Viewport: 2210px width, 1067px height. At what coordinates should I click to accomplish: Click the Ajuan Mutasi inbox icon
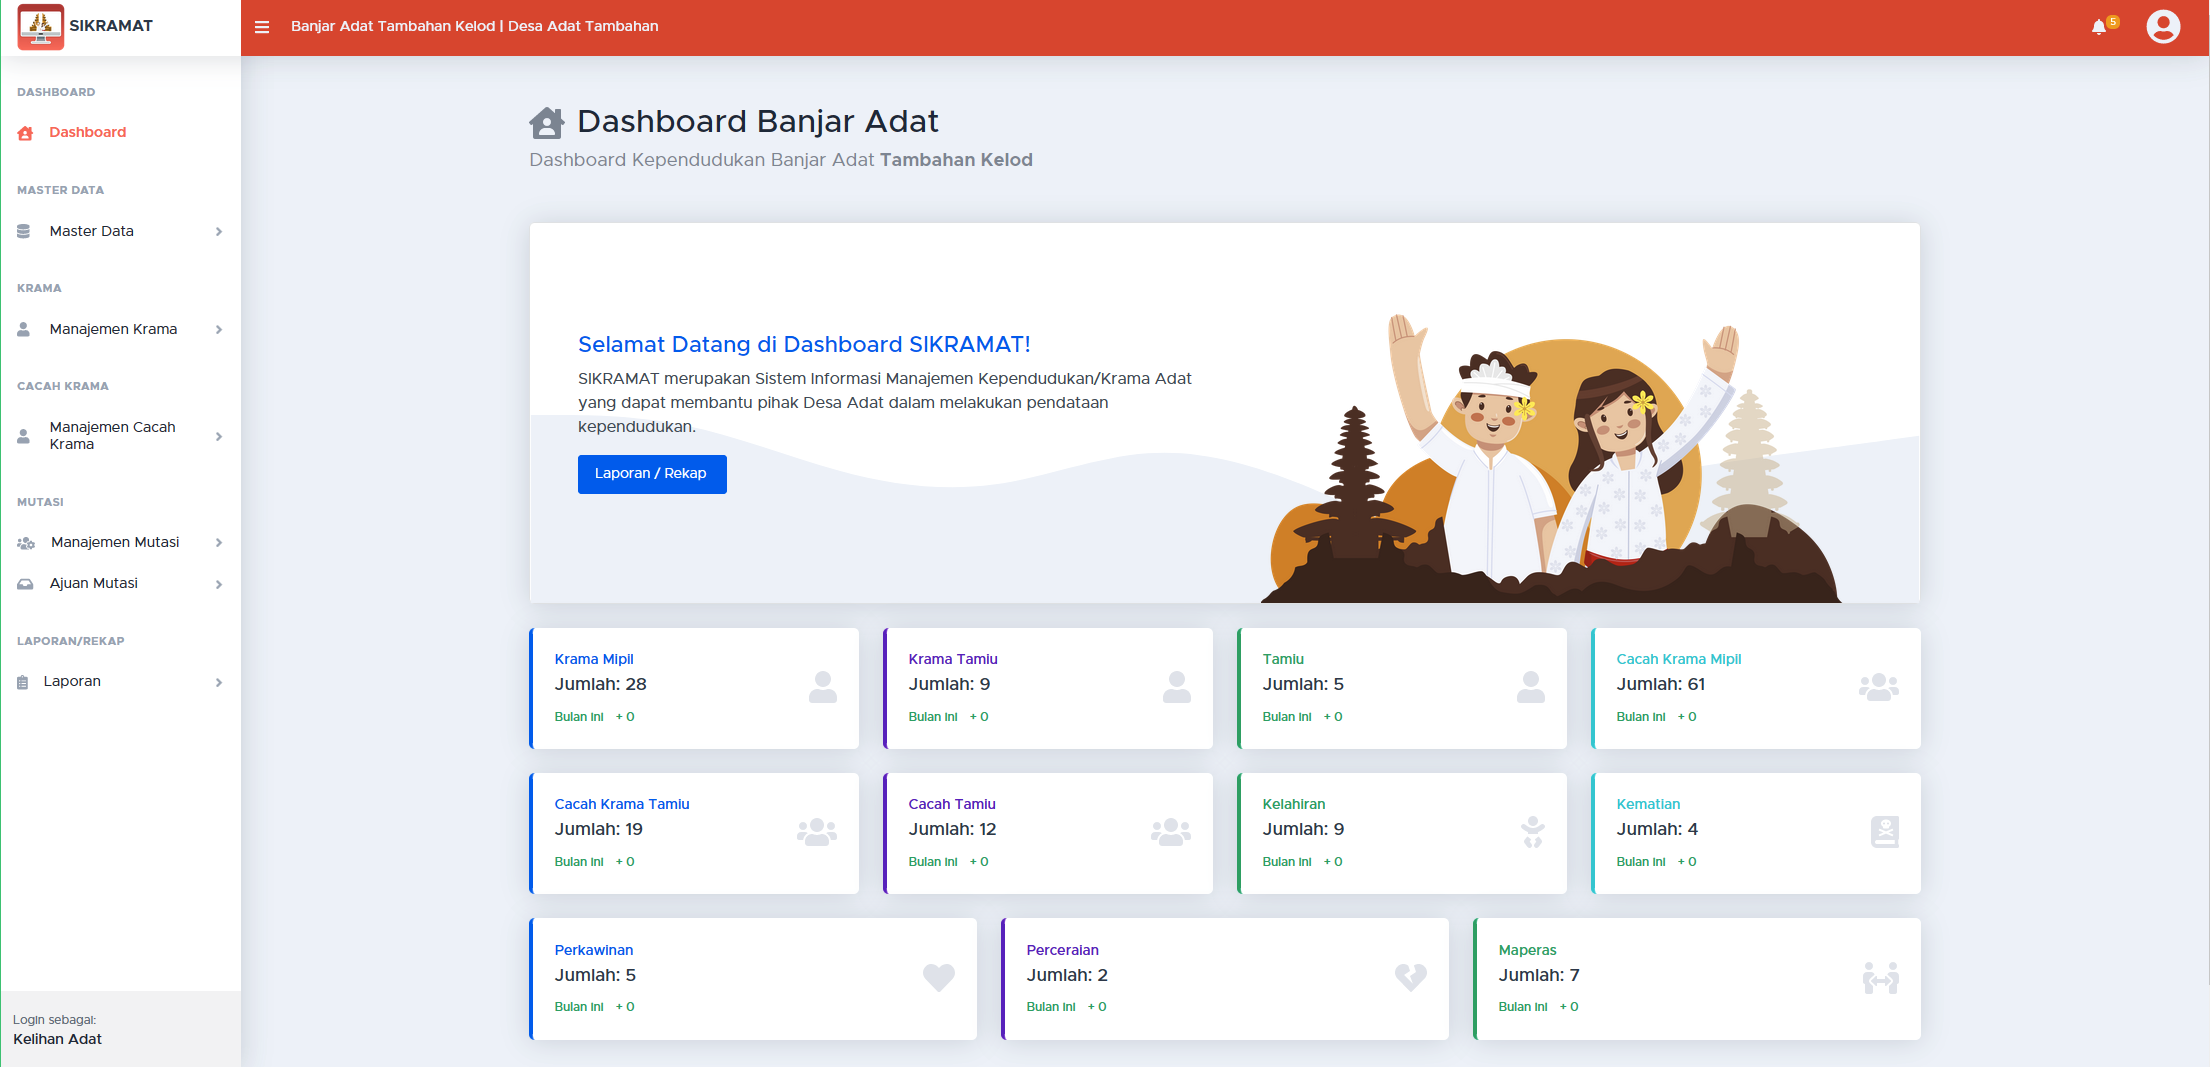pos(24,583)
